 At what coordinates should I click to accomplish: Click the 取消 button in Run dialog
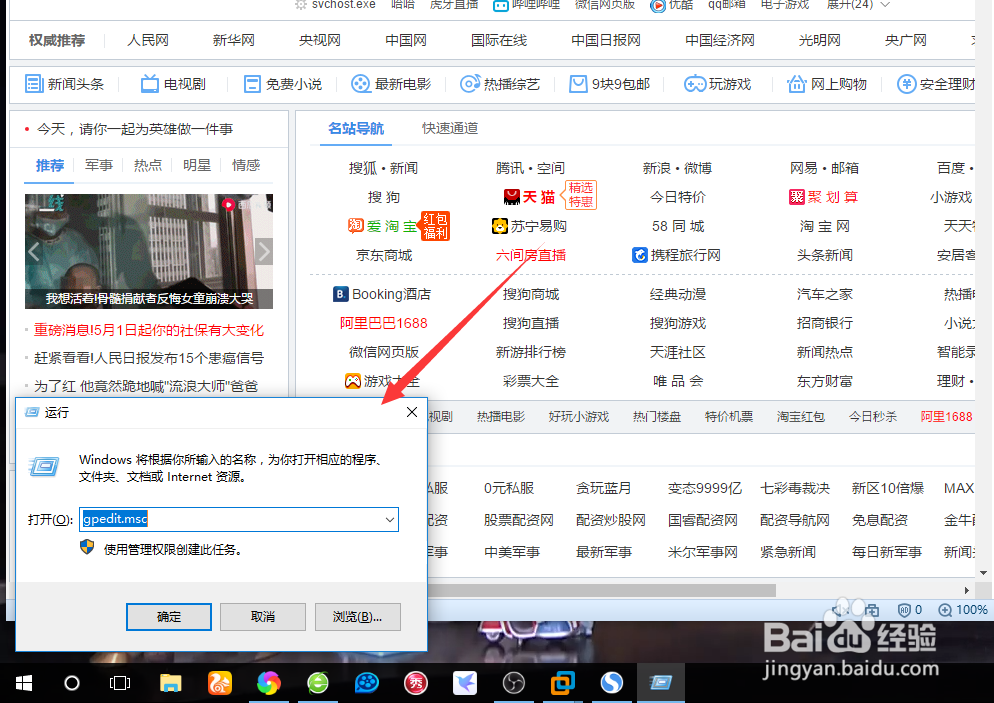[x=263, y=617]
